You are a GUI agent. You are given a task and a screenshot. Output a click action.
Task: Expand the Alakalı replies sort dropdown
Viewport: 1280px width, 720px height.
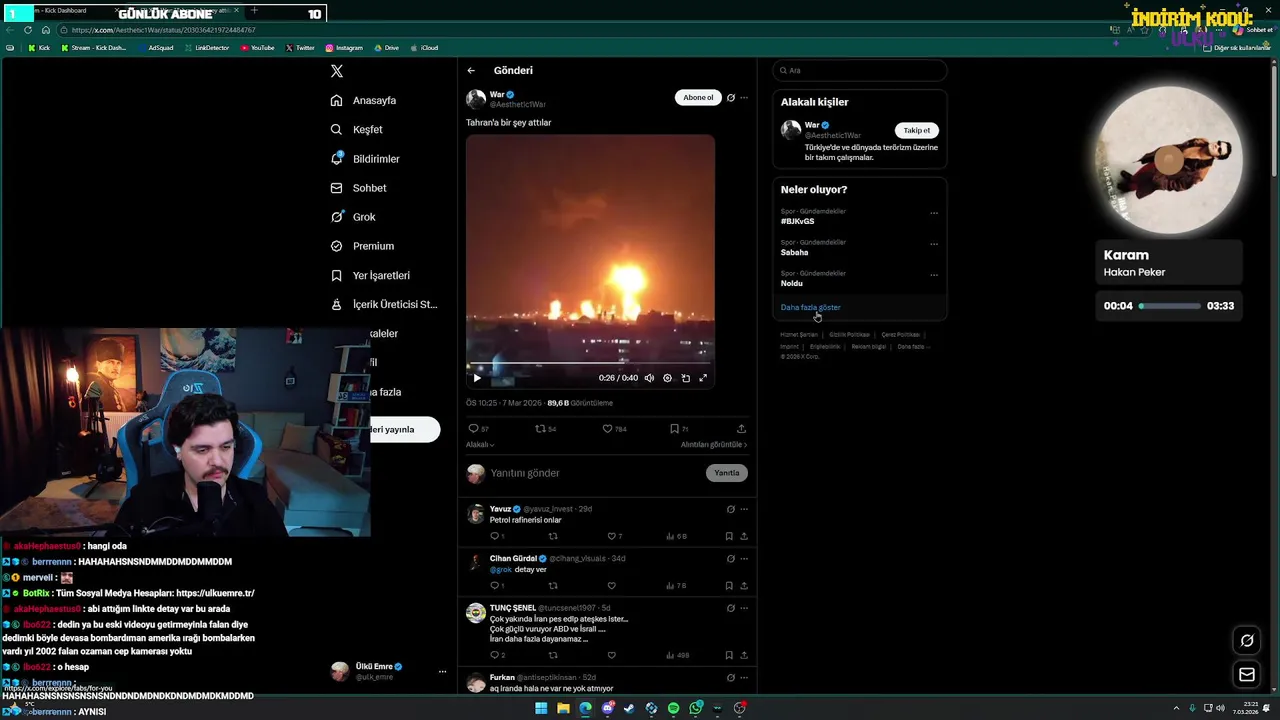pyautogui.click(x=480, y=445)
